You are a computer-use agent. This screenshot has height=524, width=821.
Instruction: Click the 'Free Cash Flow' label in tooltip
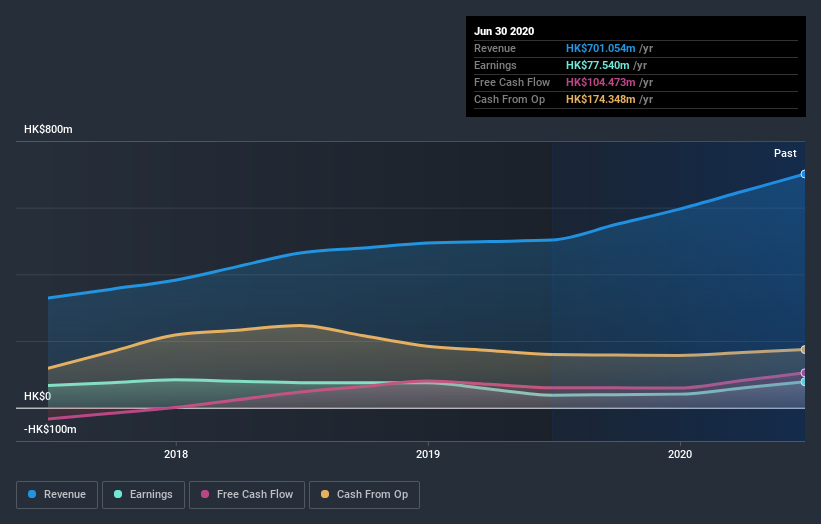tap(512, 82)
